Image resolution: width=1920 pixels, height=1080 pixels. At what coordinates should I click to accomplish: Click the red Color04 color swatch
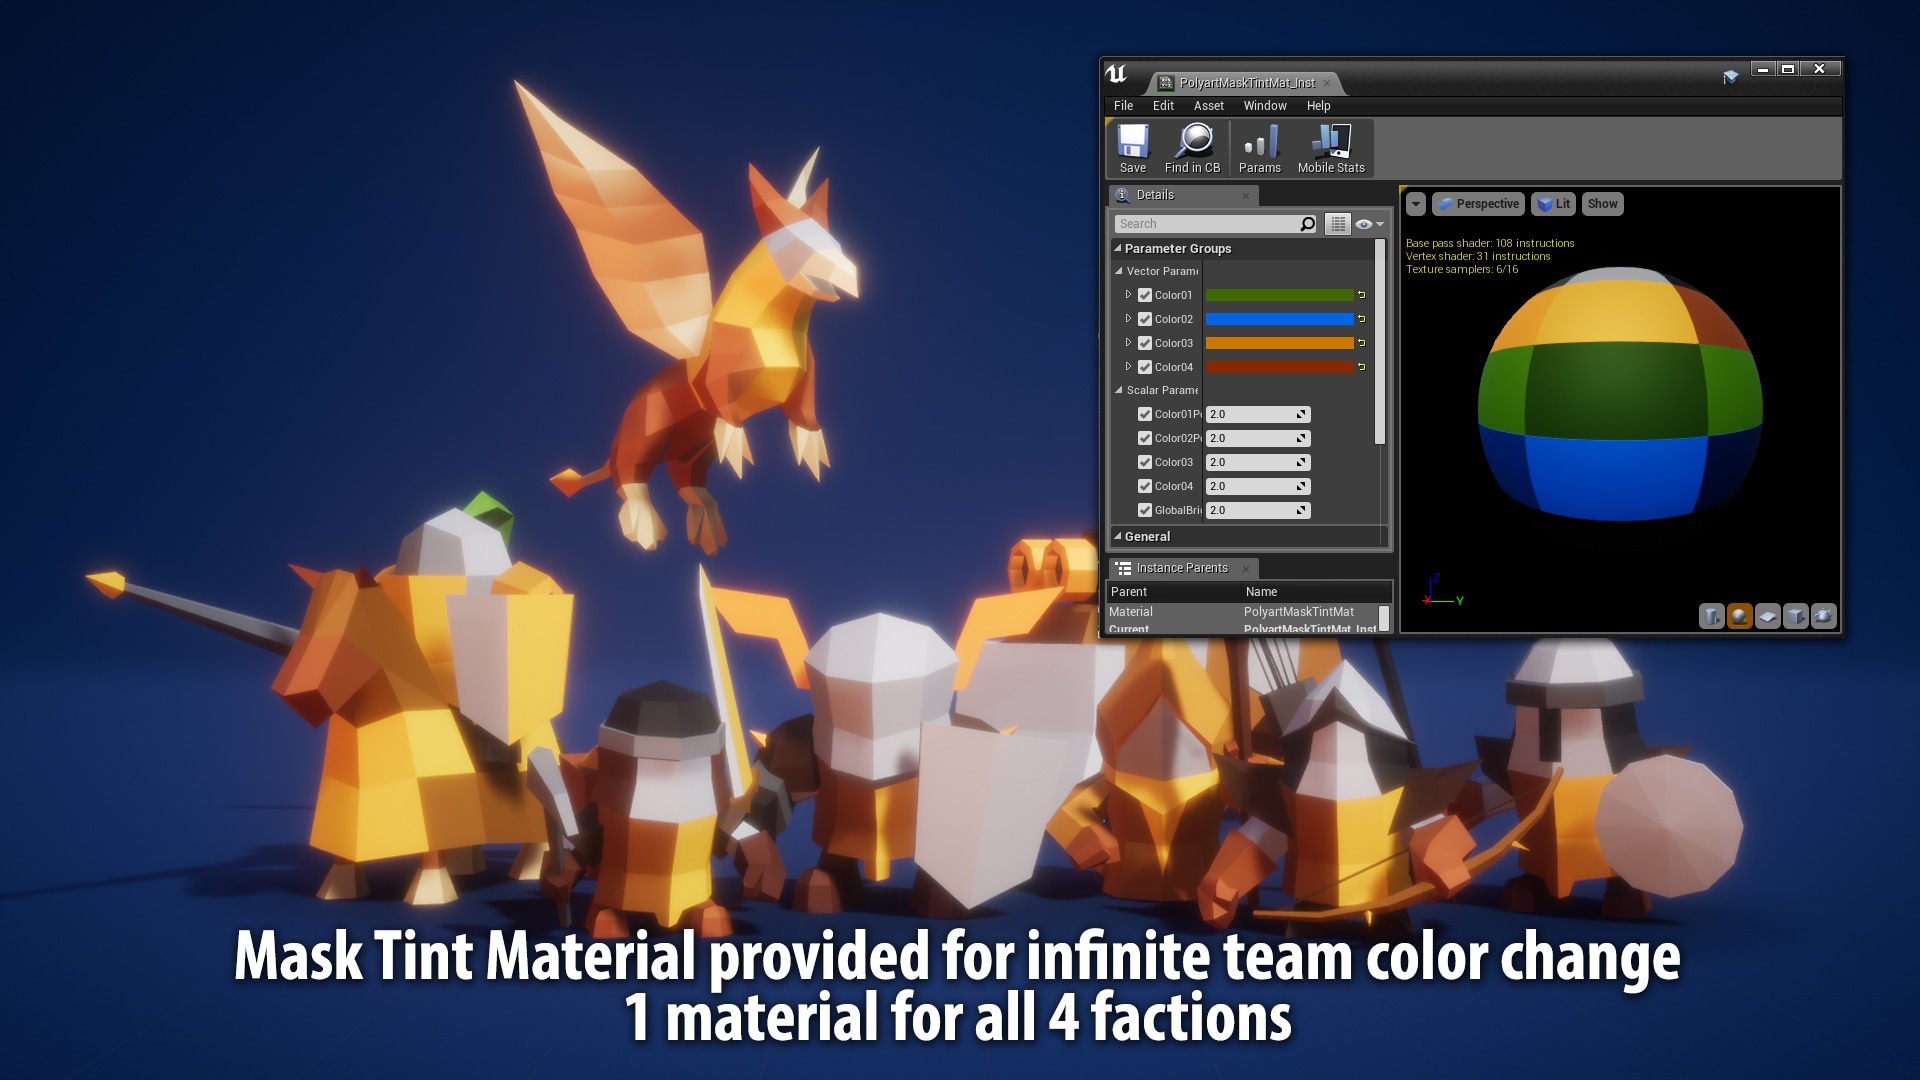[x=1279, y=367]
